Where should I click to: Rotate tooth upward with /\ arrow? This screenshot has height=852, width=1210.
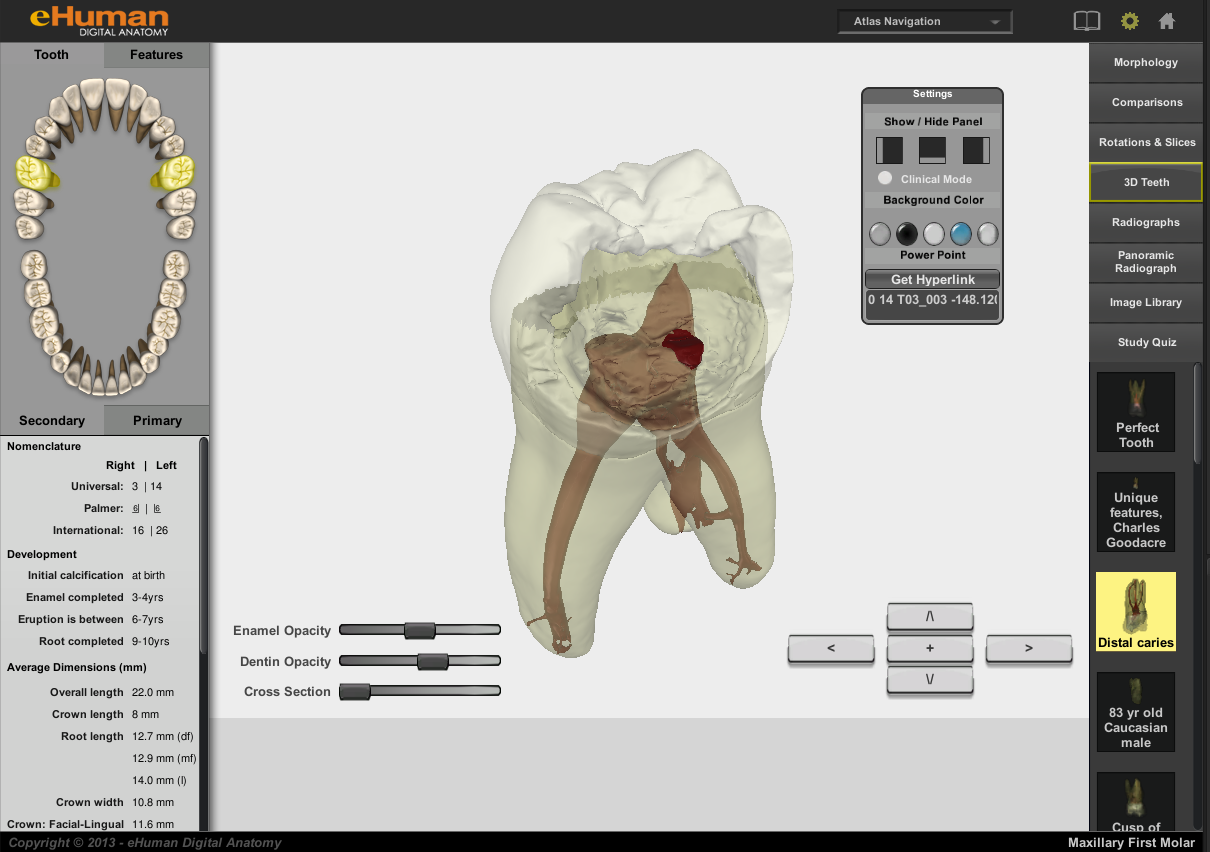click(x=929, y=617)
